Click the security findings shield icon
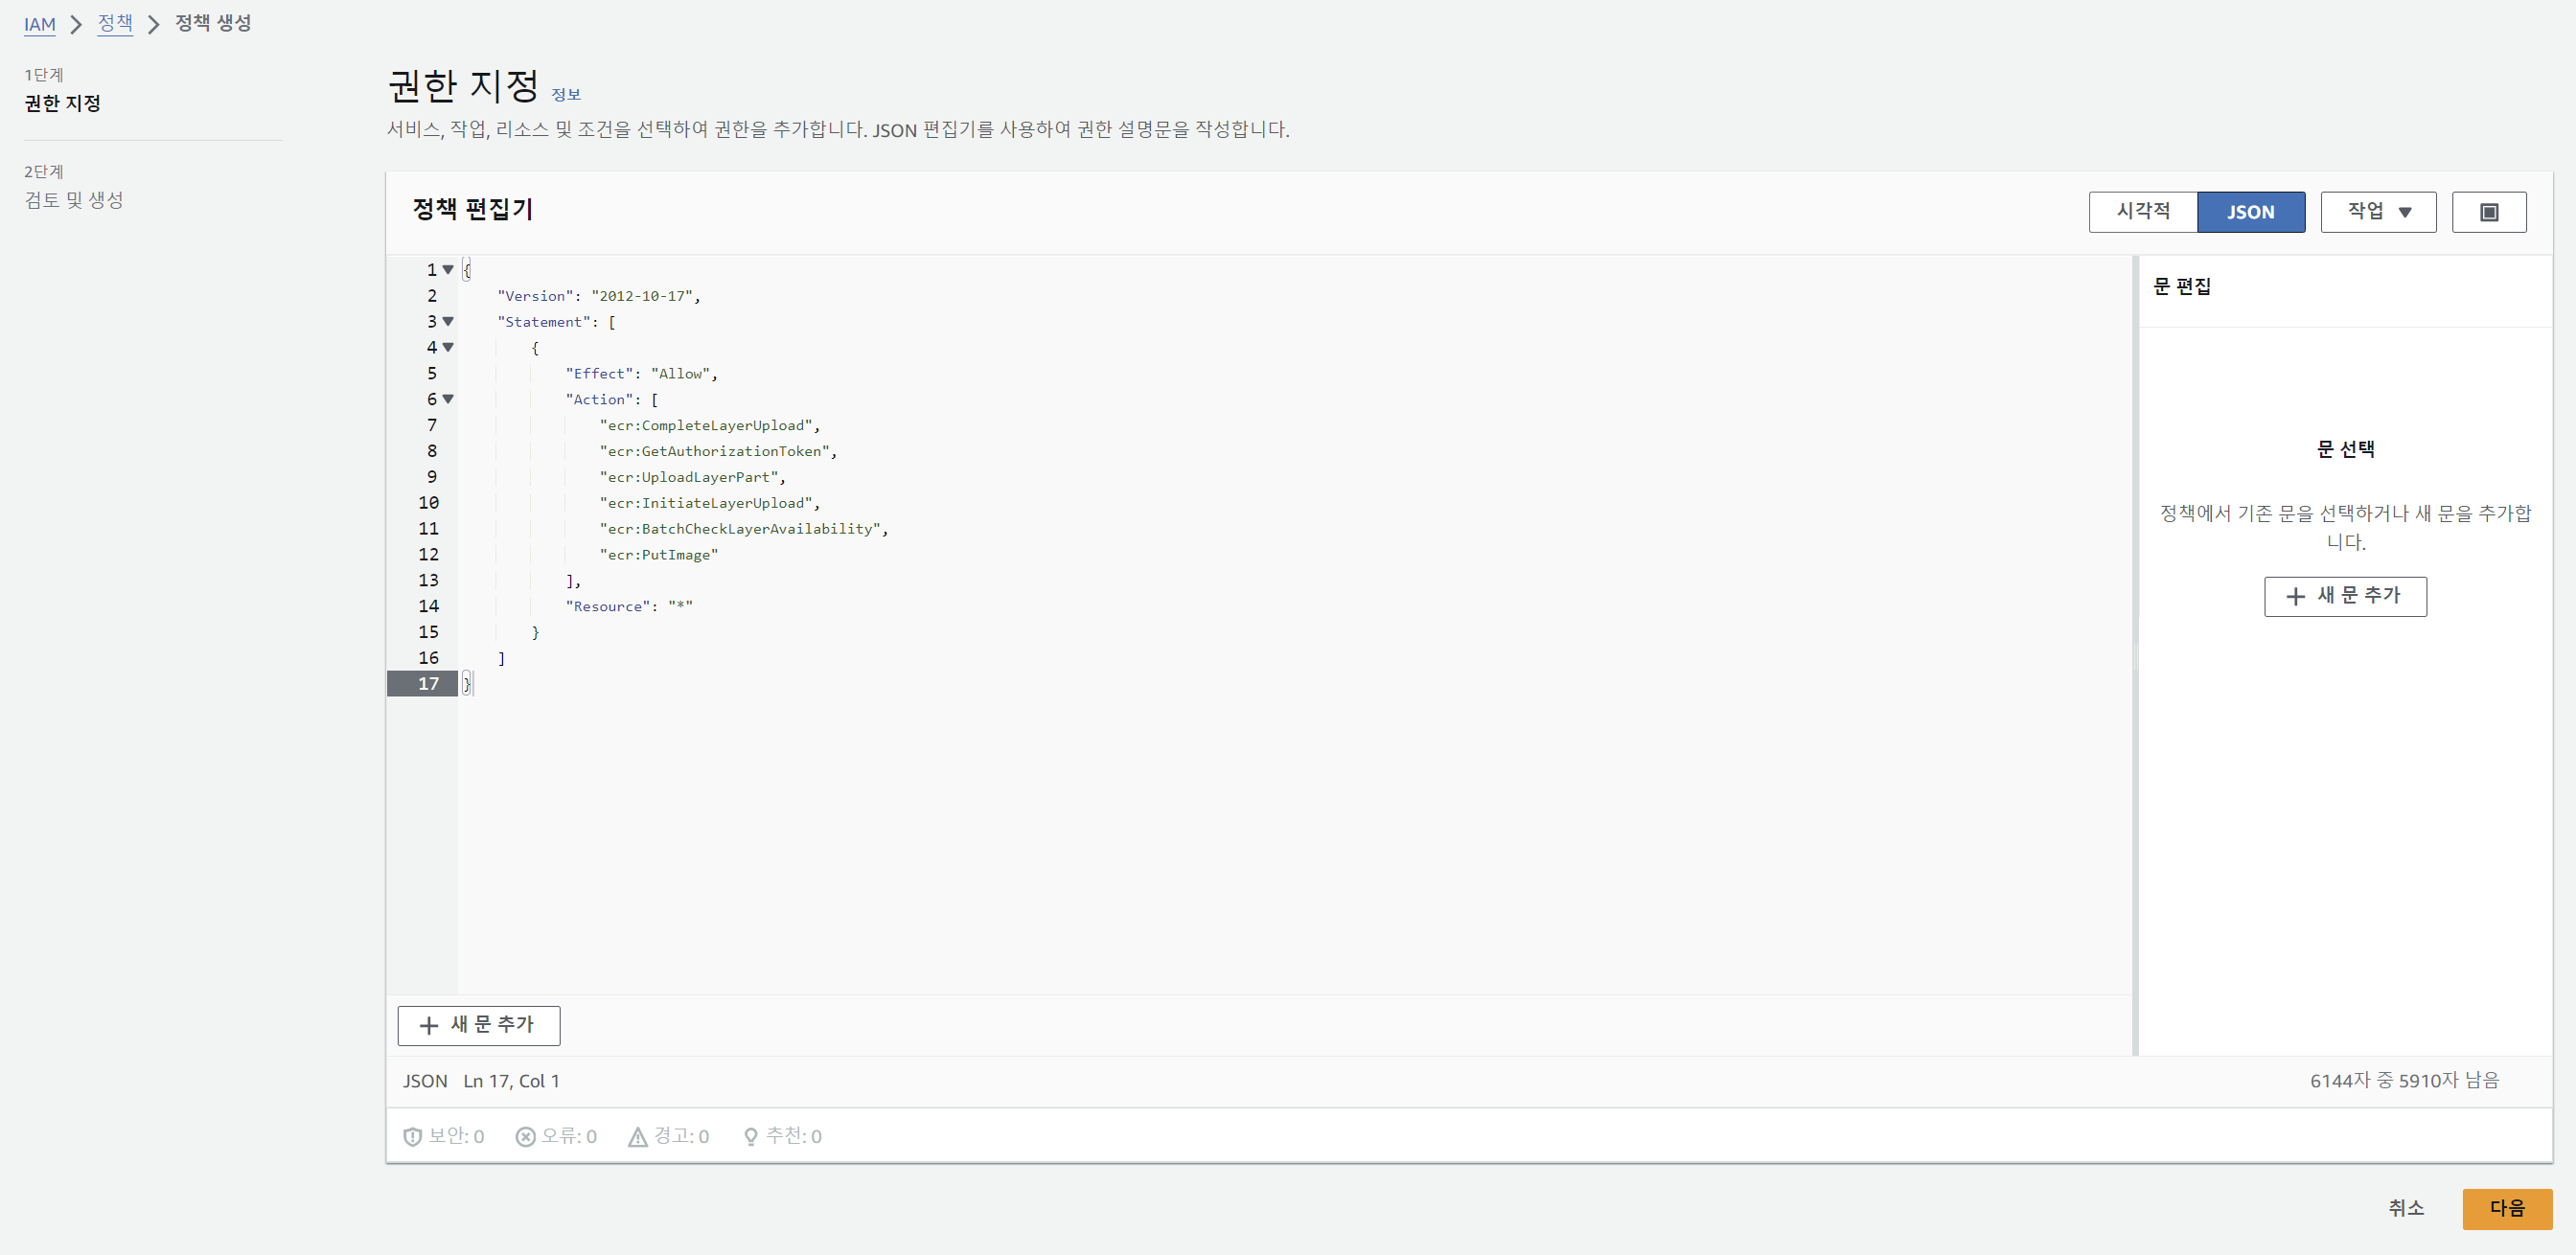Screen dimensions: 2576x1255 tap(412, 1136)
